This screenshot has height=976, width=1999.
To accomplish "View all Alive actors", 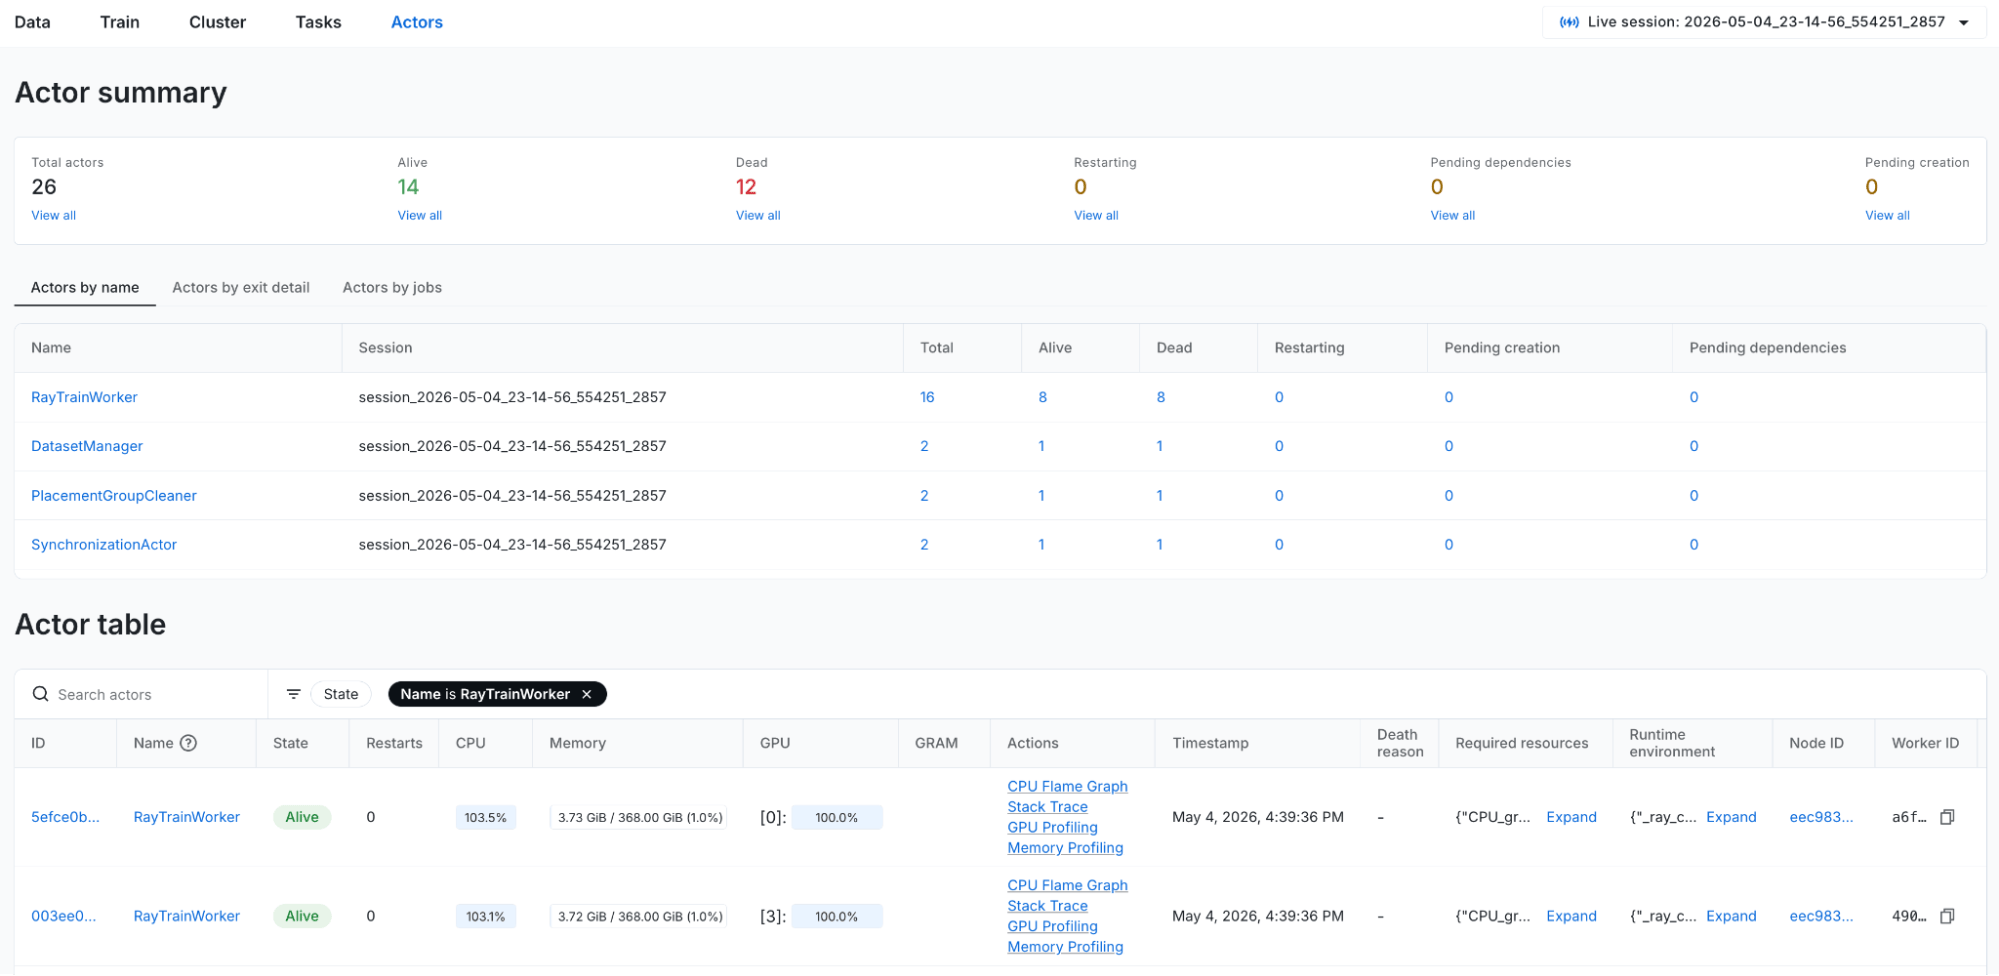I will point(419,215).
